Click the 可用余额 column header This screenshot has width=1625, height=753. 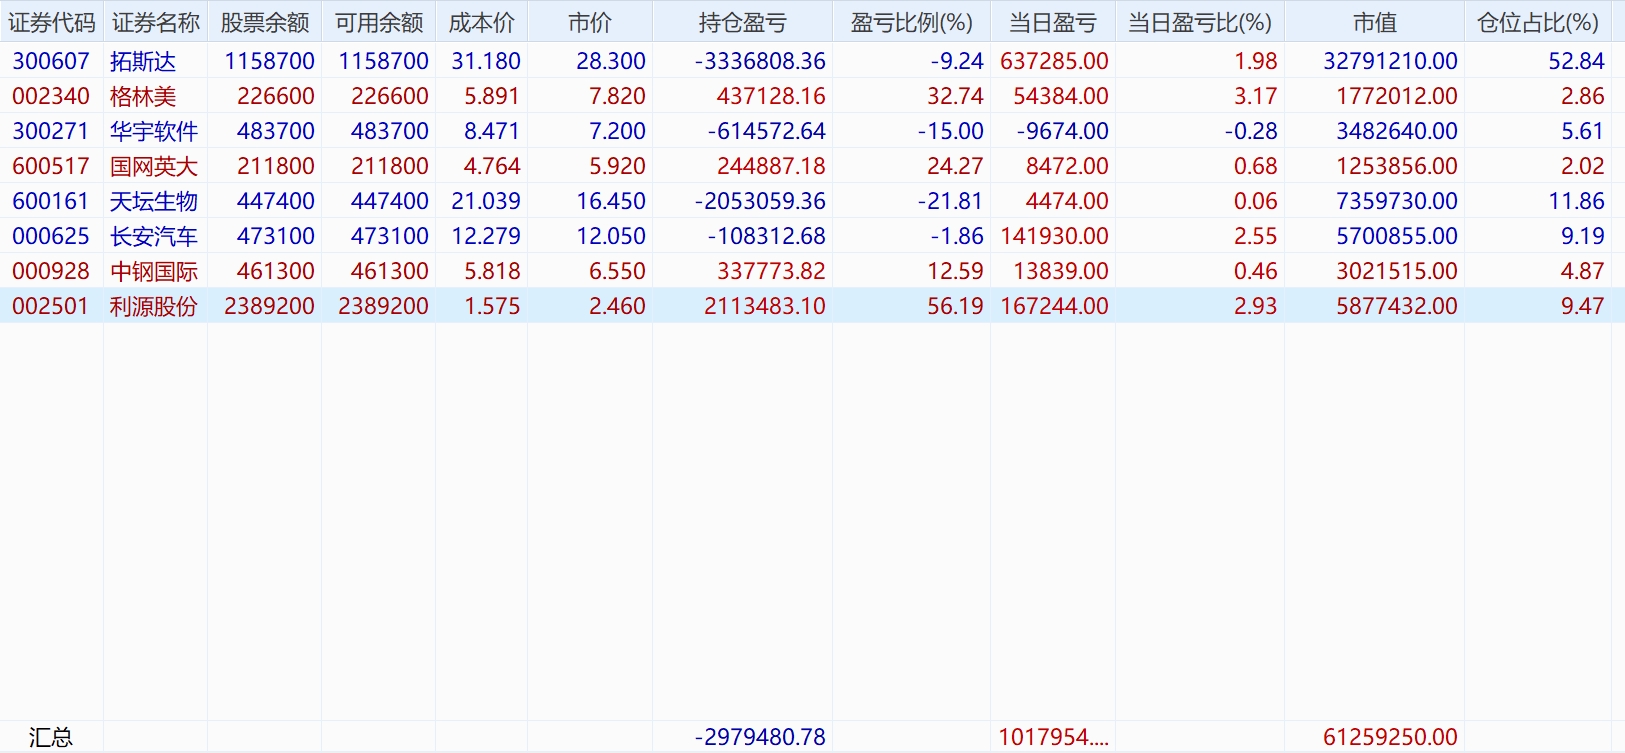point(379,22)
